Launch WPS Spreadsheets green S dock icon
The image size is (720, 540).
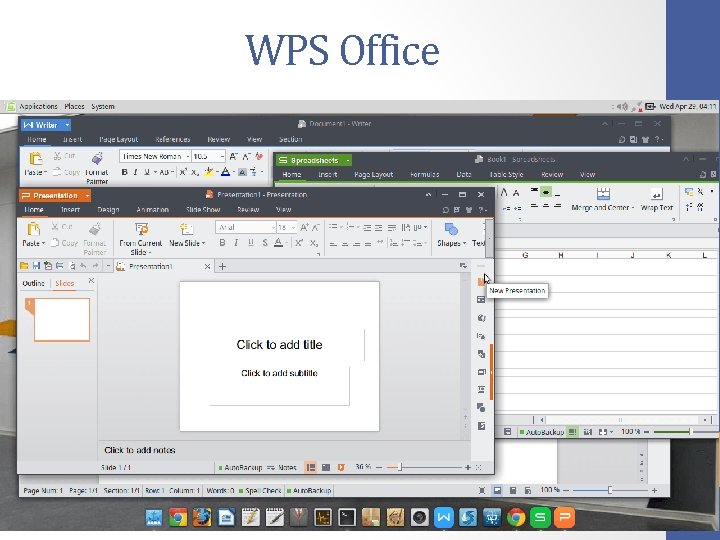pyautogui.click(x=540, y=518)
